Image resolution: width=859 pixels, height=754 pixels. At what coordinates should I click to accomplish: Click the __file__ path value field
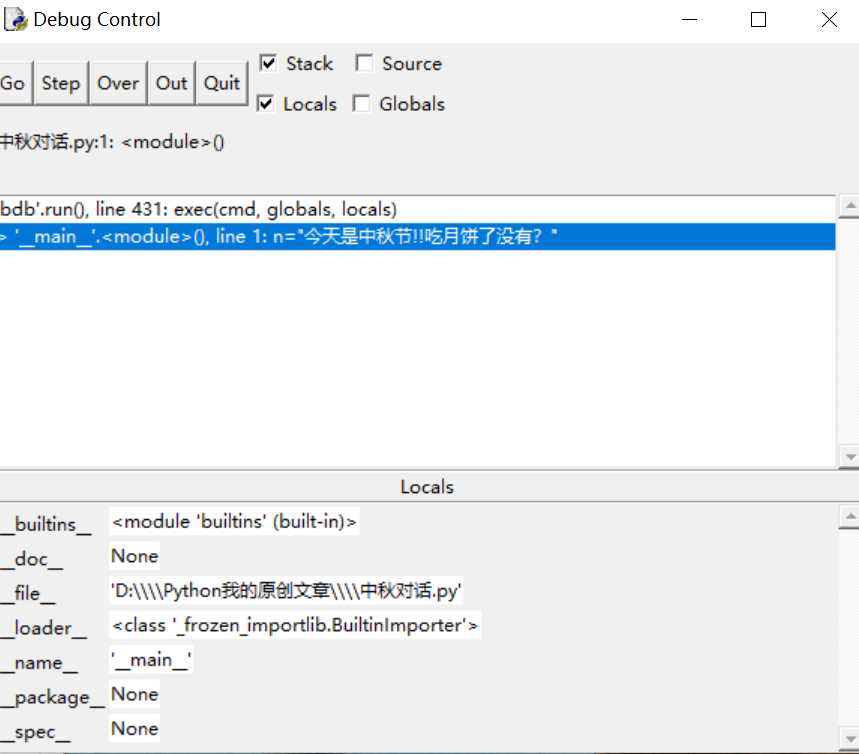pos(286,591)
